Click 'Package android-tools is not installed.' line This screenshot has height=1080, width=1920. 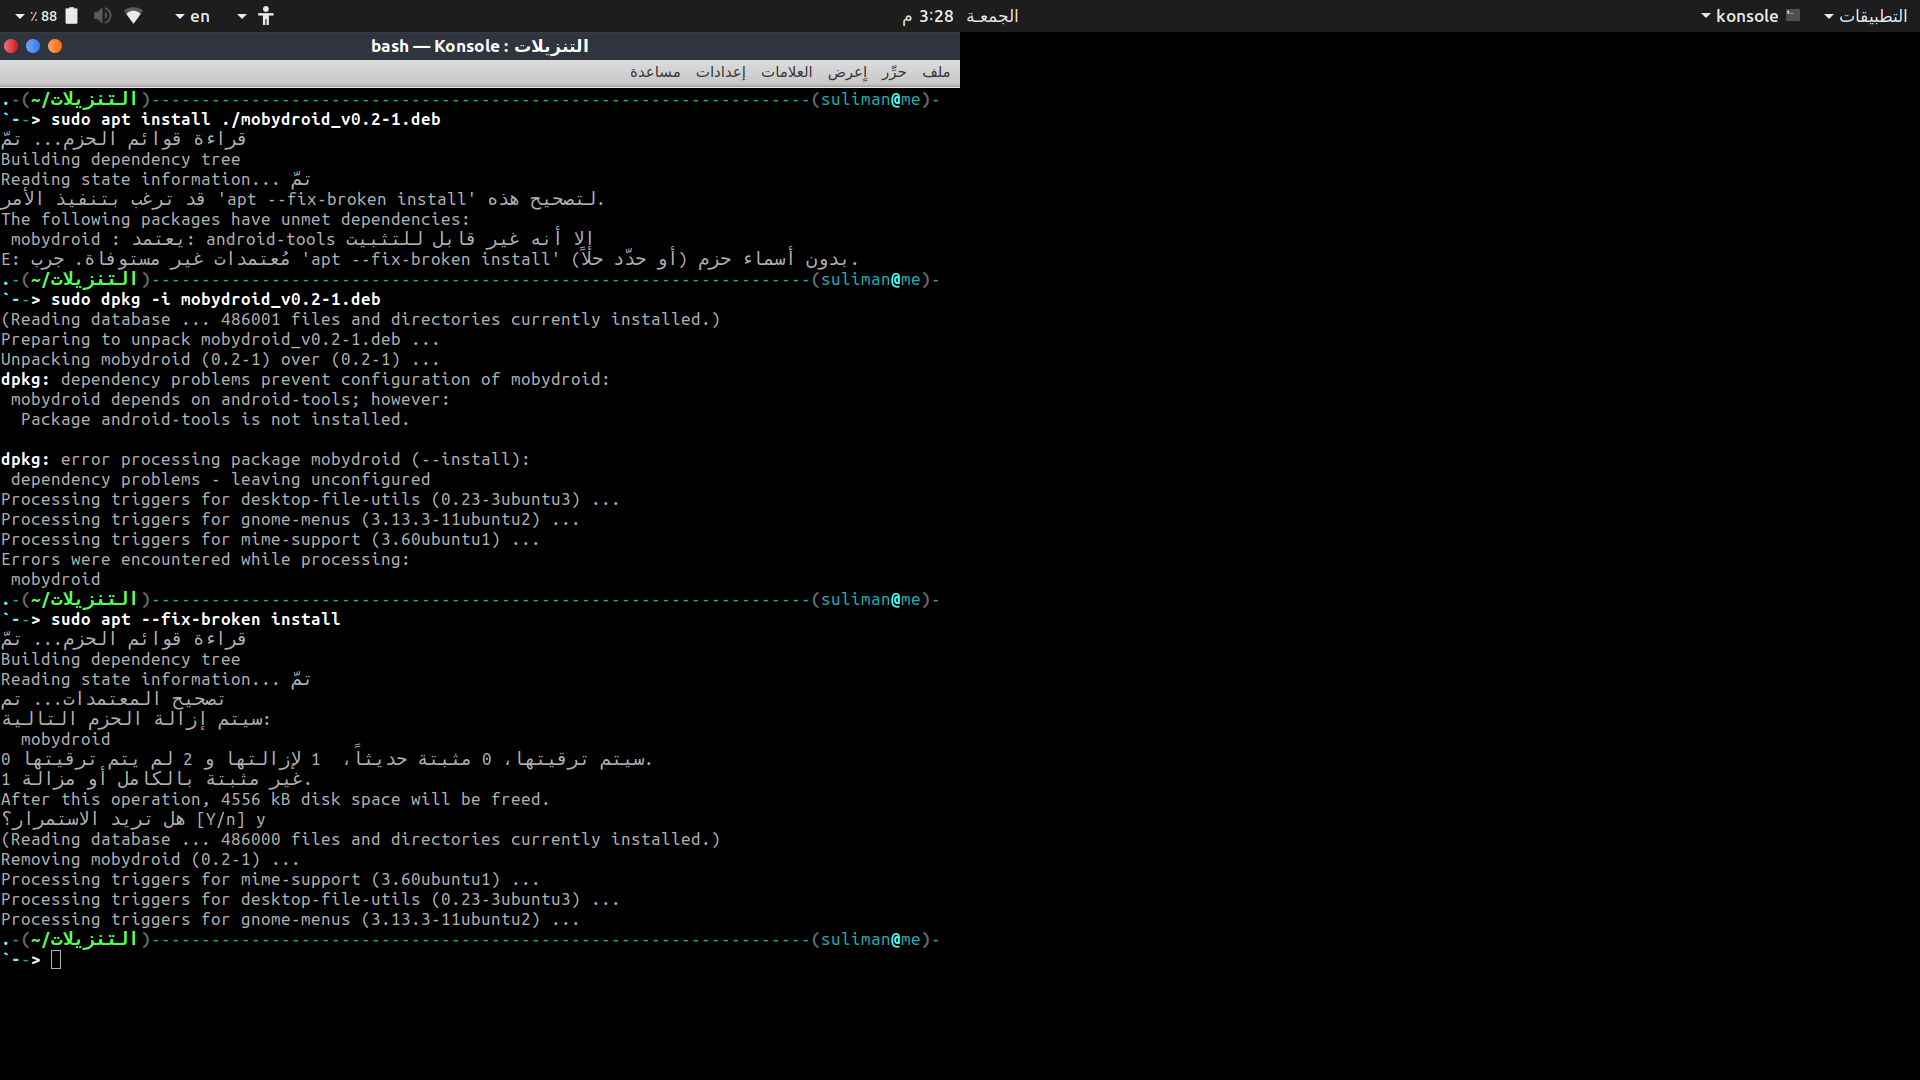coord(215,419)
